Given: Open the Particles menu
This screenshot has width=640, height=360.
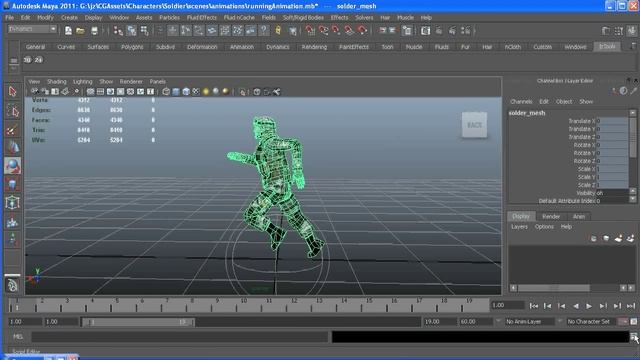Looking at the screenshot, I should click(x=169, y=18).
